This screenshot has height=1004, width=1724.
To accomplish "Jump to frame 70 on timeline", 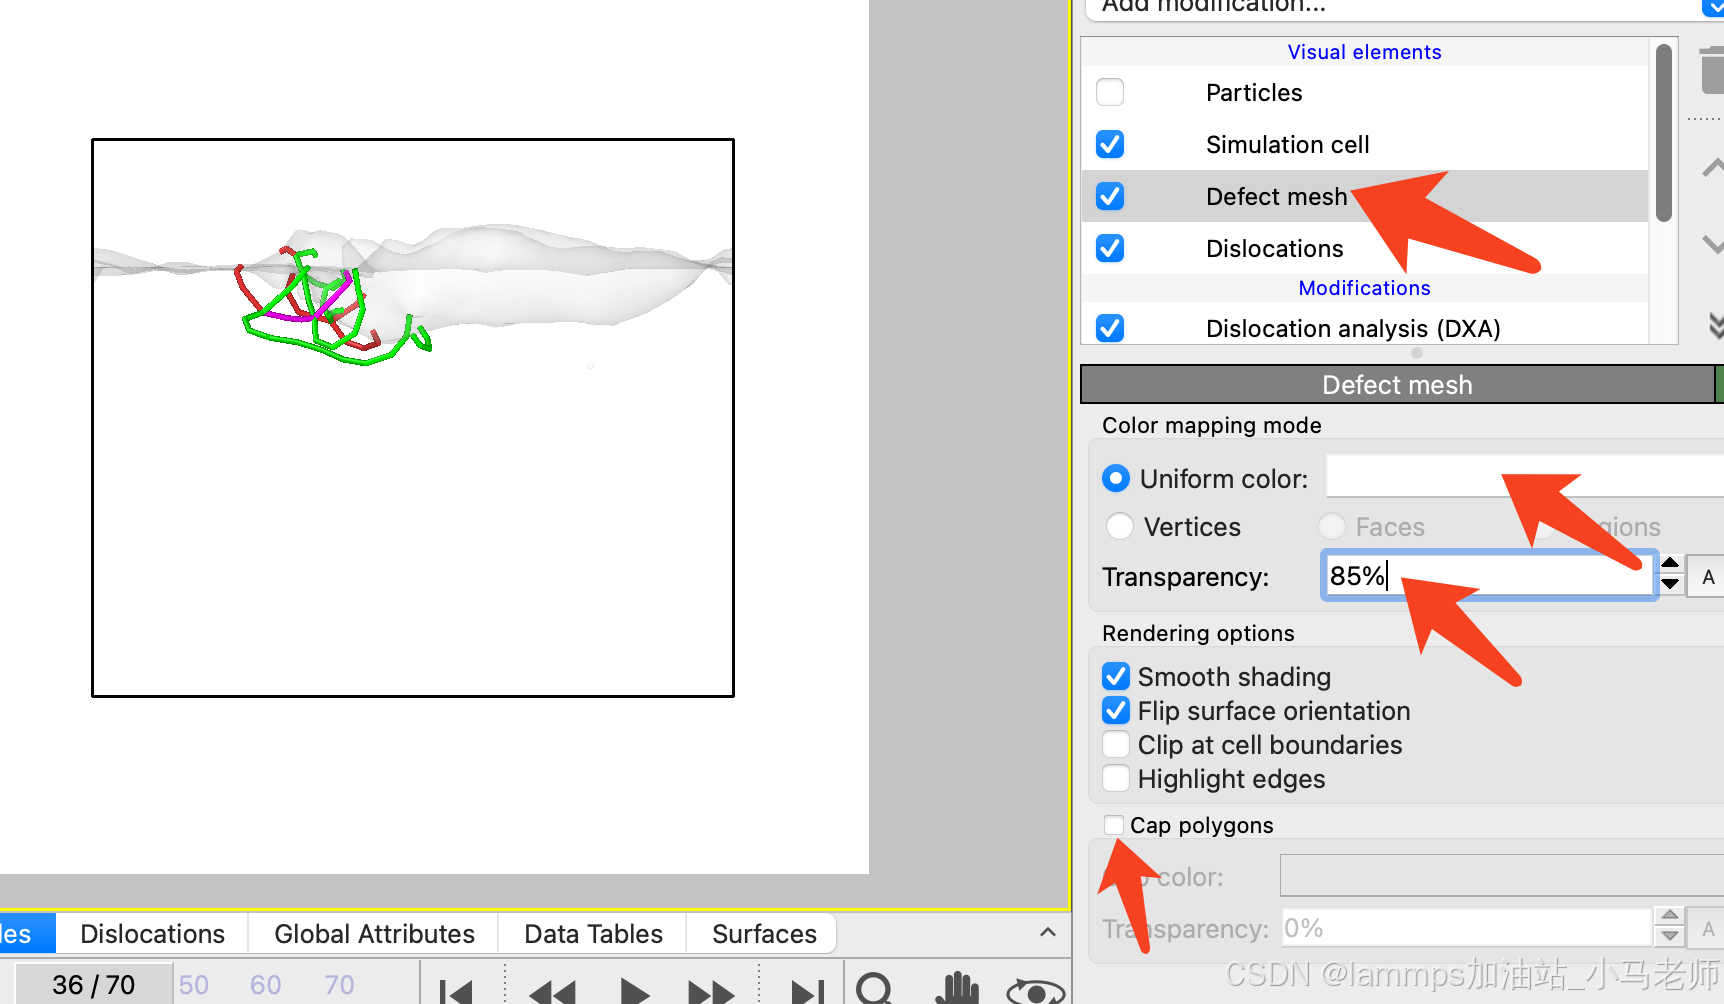I will click(x=339, y=985).
